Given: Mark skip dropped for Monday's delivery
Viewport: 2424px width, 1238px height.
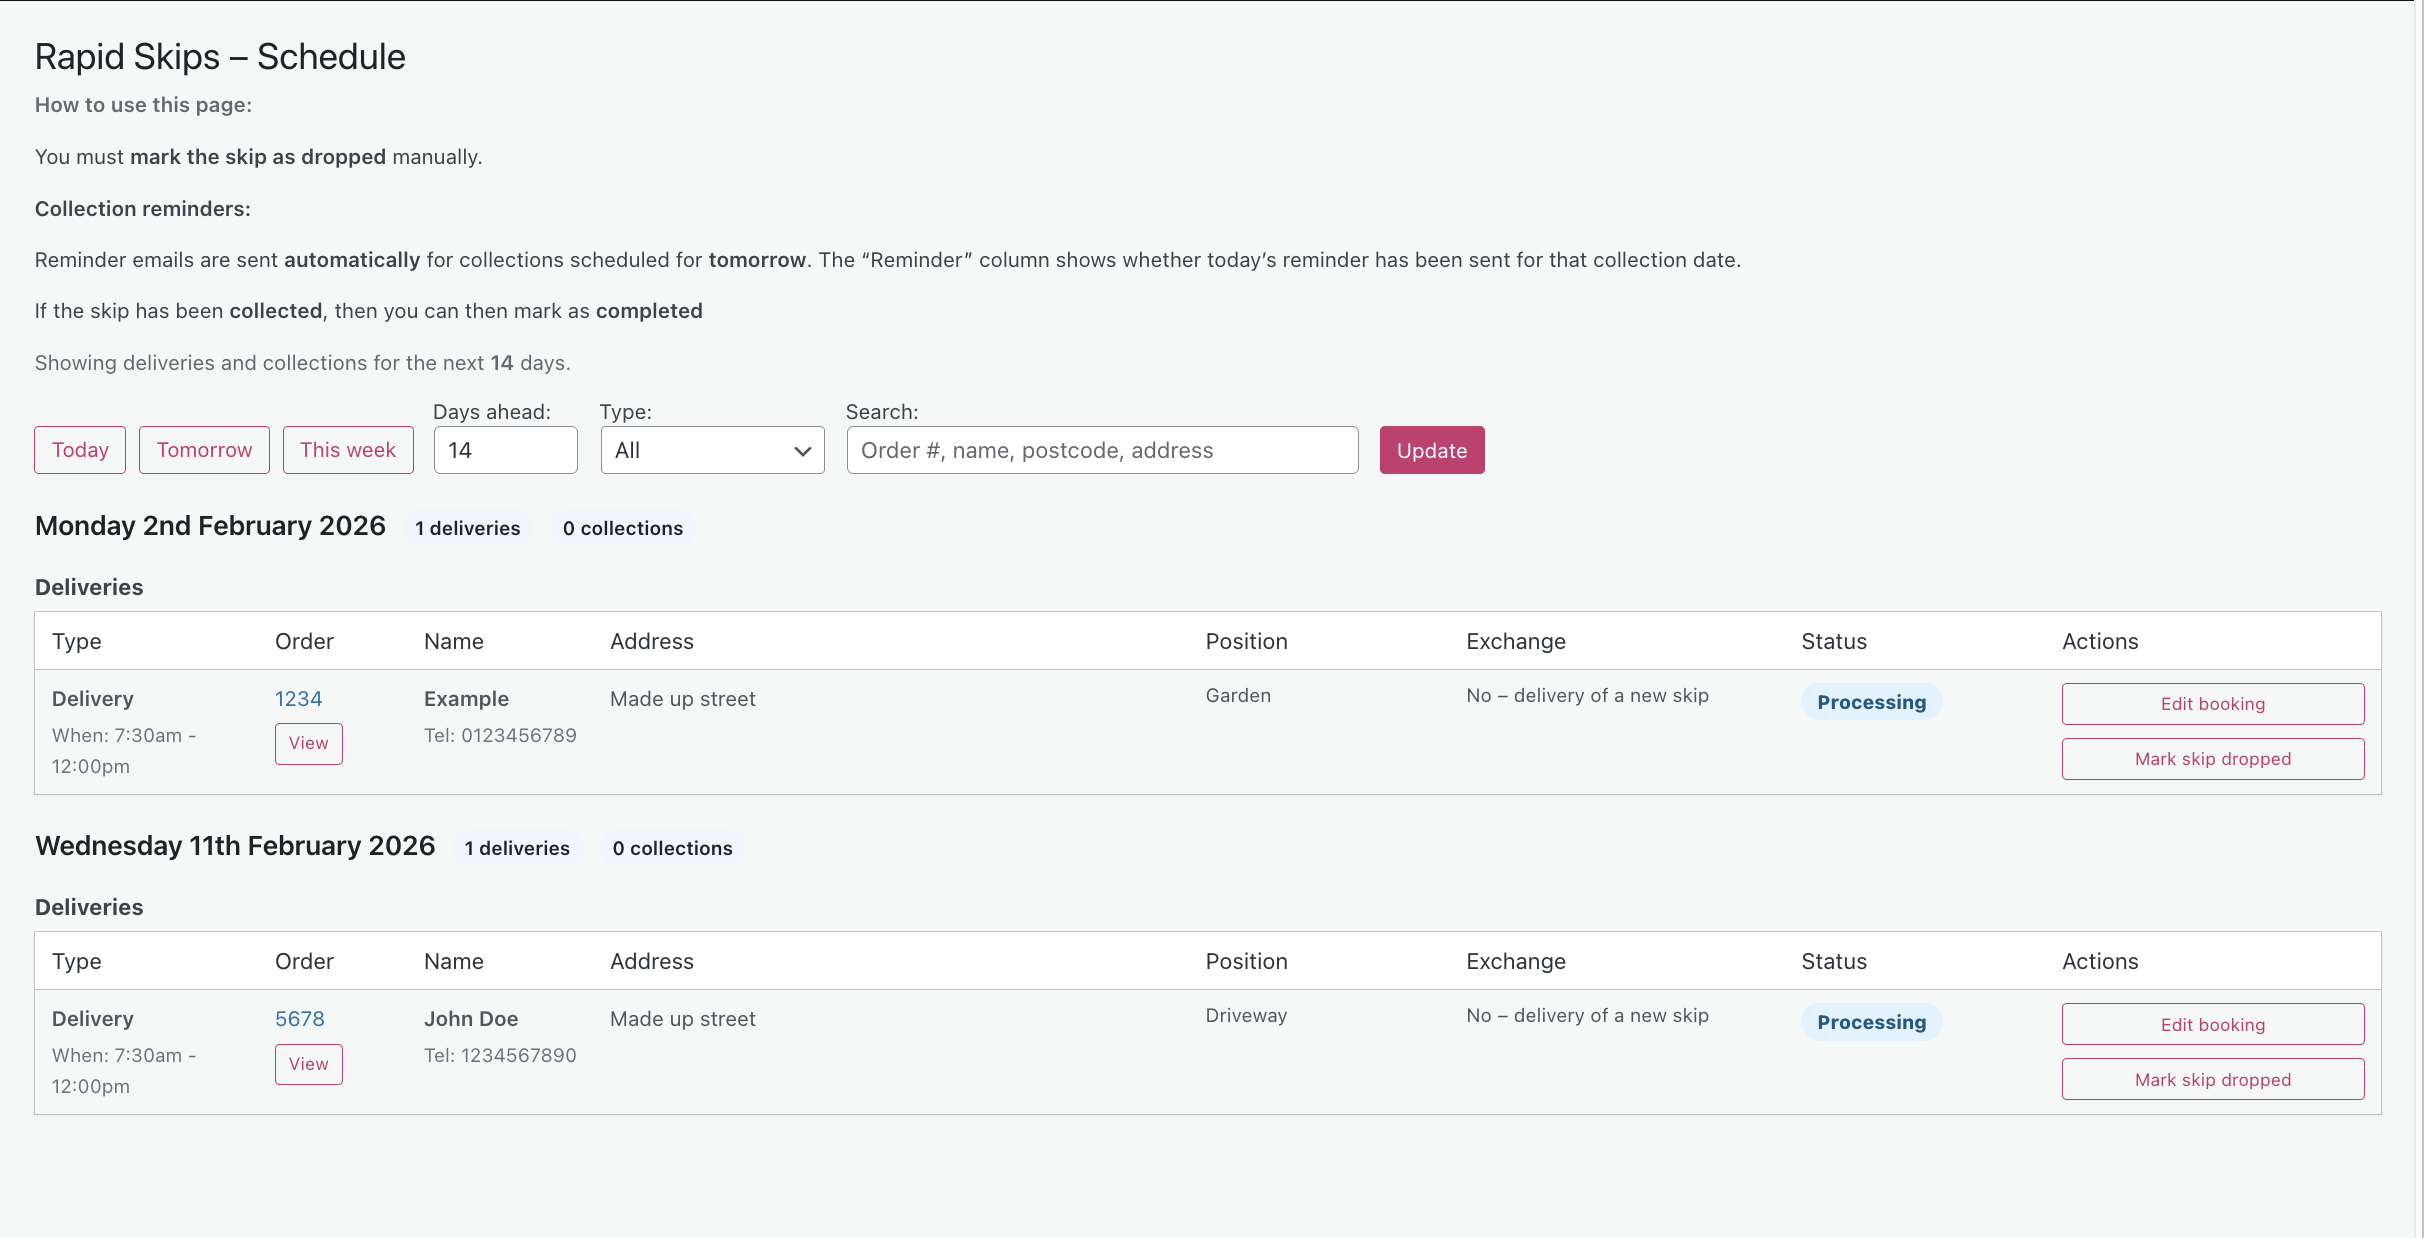Looking at the screenshot, I should click(2213, 758).
